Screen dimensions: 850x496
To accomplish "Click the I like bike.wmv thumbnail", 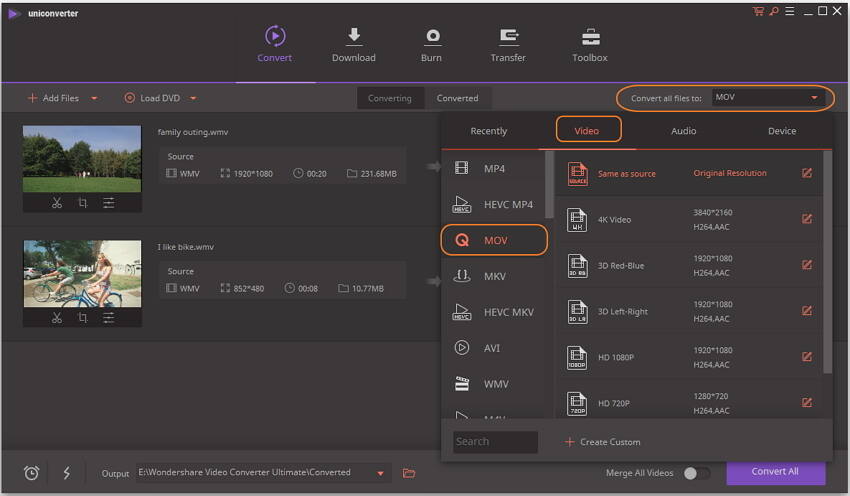I will 82,274.
